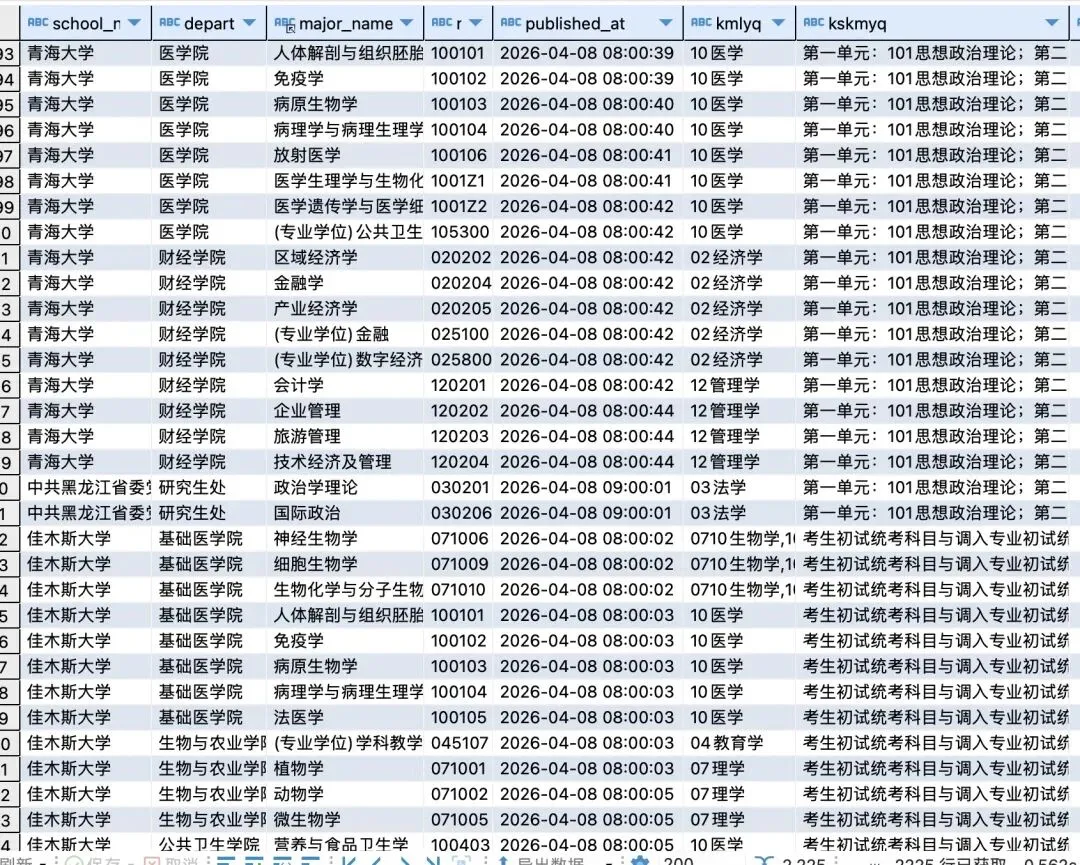Viewport: 1080px width, 865px height.
Task: Select the 中共黑龙江省委 cell in the 国际政治 row
Action: point(85,512)
